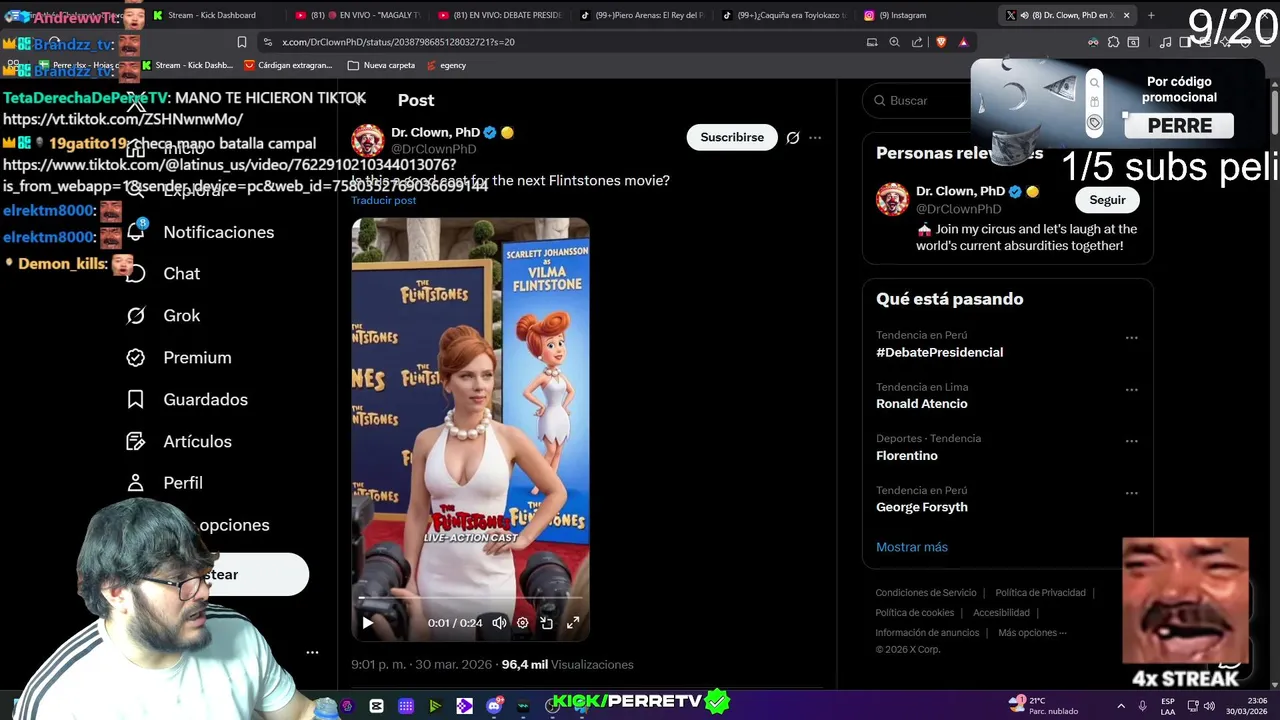Show hidden system tray icons
The image size is (1280, 720).
1121,706
